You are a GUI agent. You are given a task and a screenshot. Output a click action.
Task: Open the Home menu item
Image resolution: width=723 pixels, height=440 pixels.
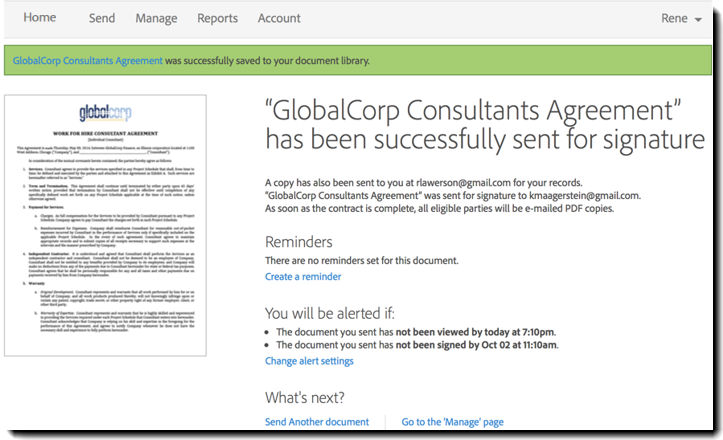point(40,18)
